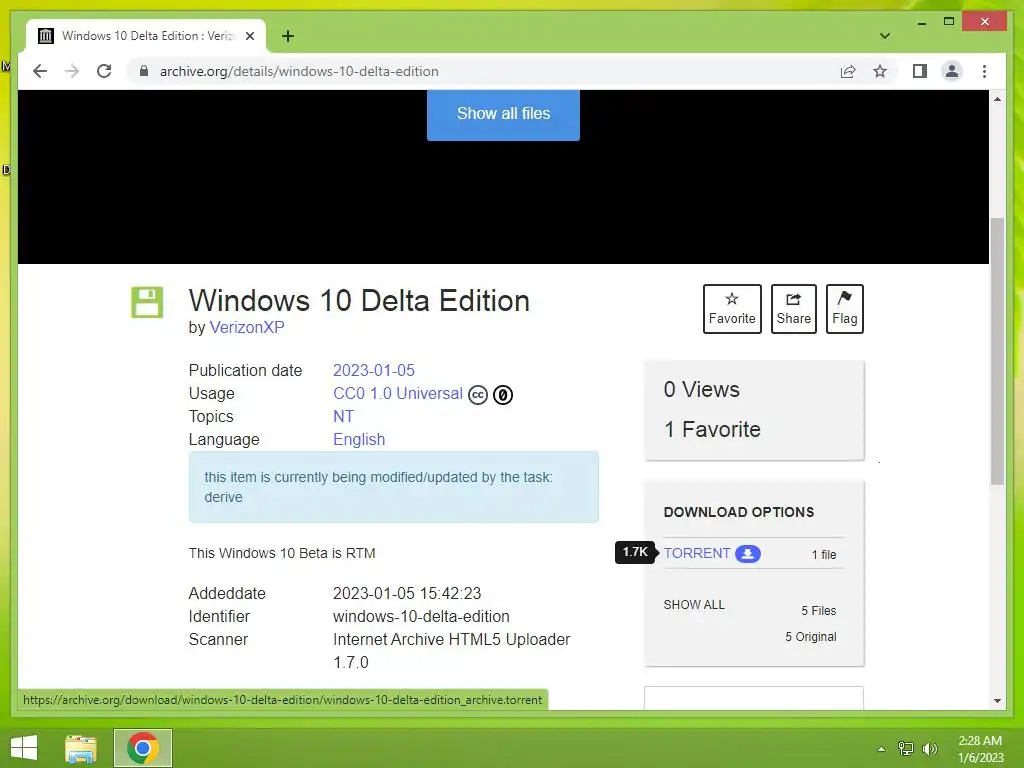The image size is (1024, 768).
Task: Expand the tab search chevron
Action: [x=884, y=36]
